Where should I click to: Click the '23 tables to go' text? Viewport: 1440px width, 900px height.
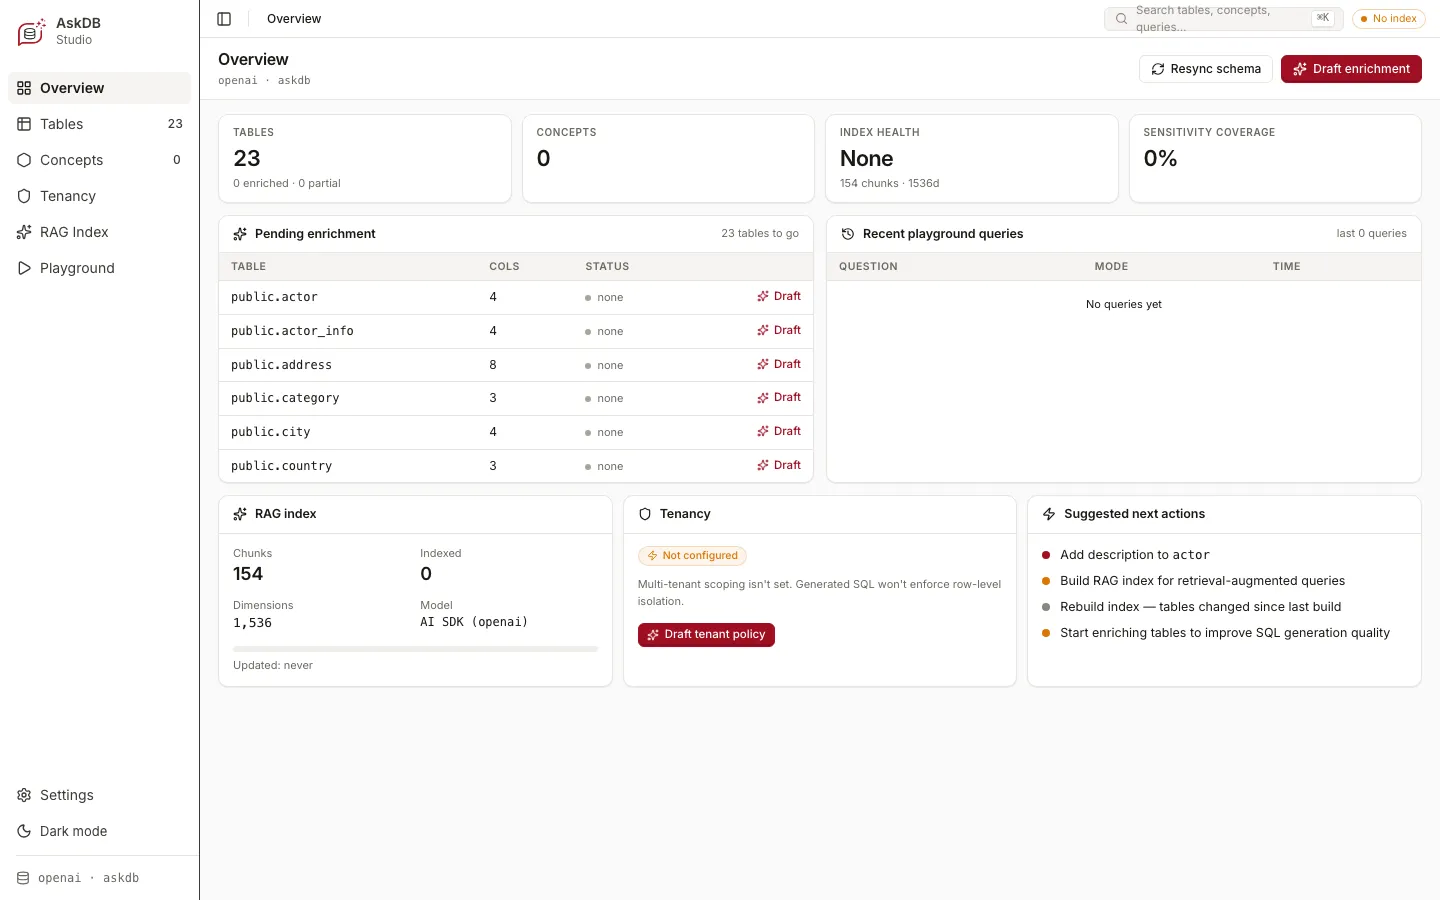pos(760,234)
